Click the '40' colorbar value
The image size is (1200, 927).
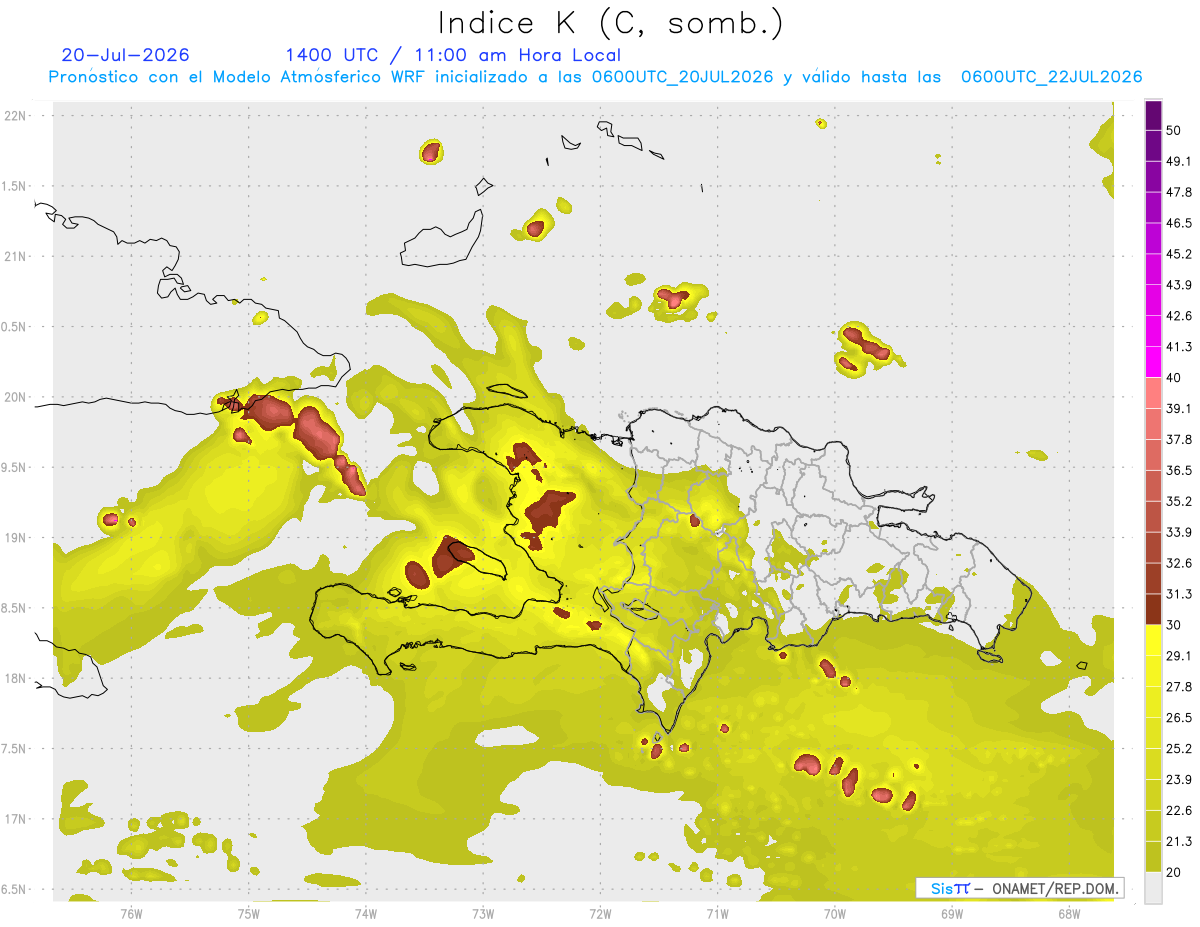tap(1174, 378)
